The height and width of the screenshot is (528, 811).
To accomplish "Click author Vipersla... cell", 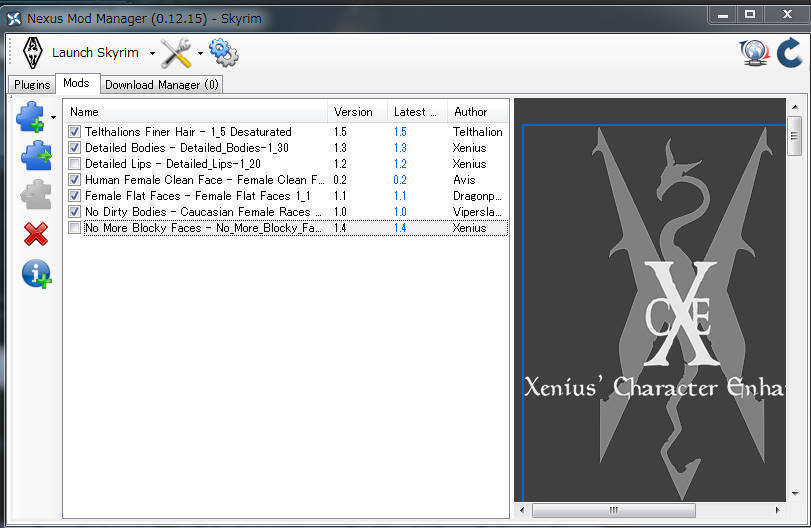I will [477, 212].
